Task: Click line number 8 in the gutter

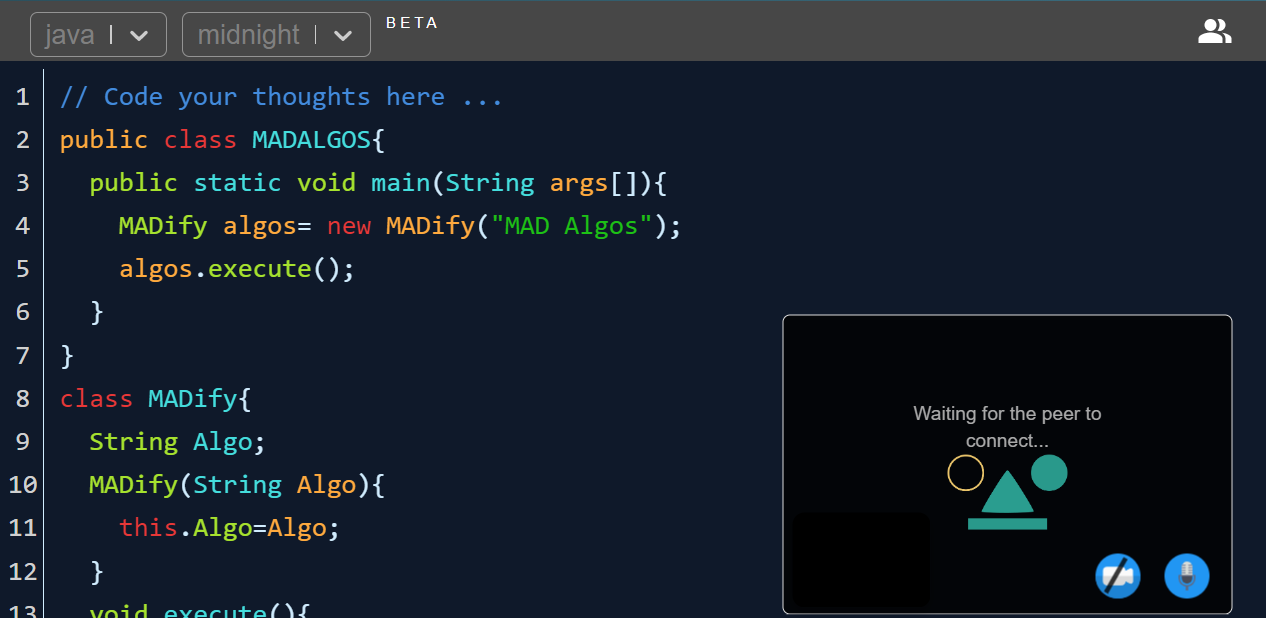Action: (x=22, y=399)
